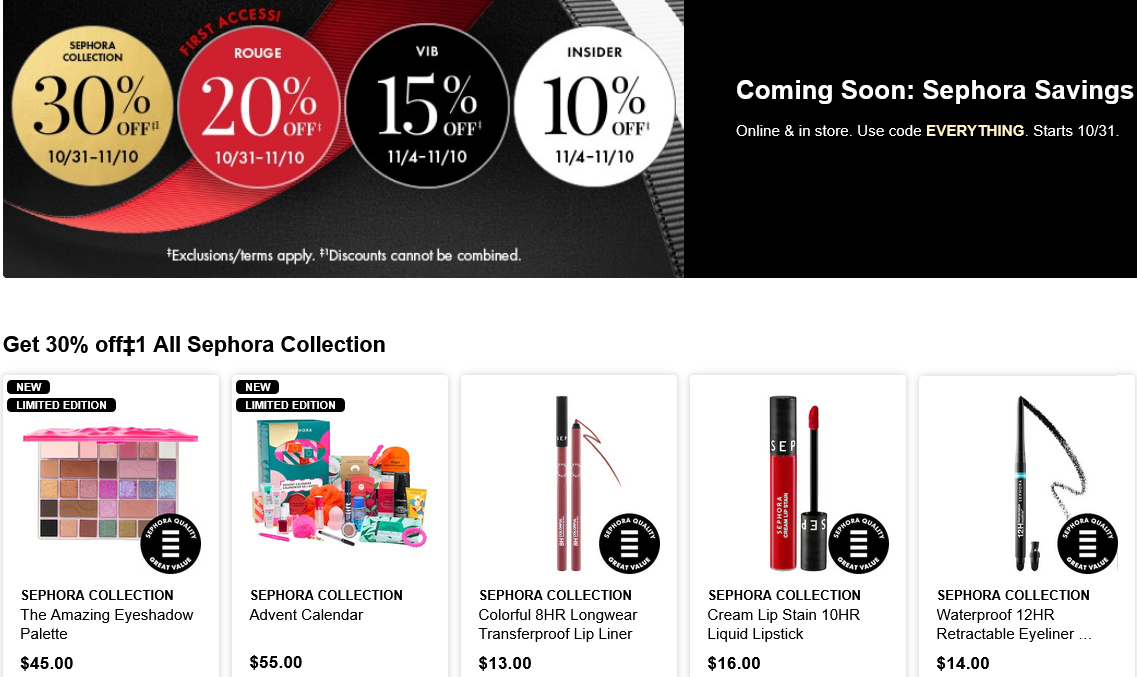This screenshot has width=1137, height=677.
Task: Click the Limited Edition tag on Advent Calendar
Action: 290,405
